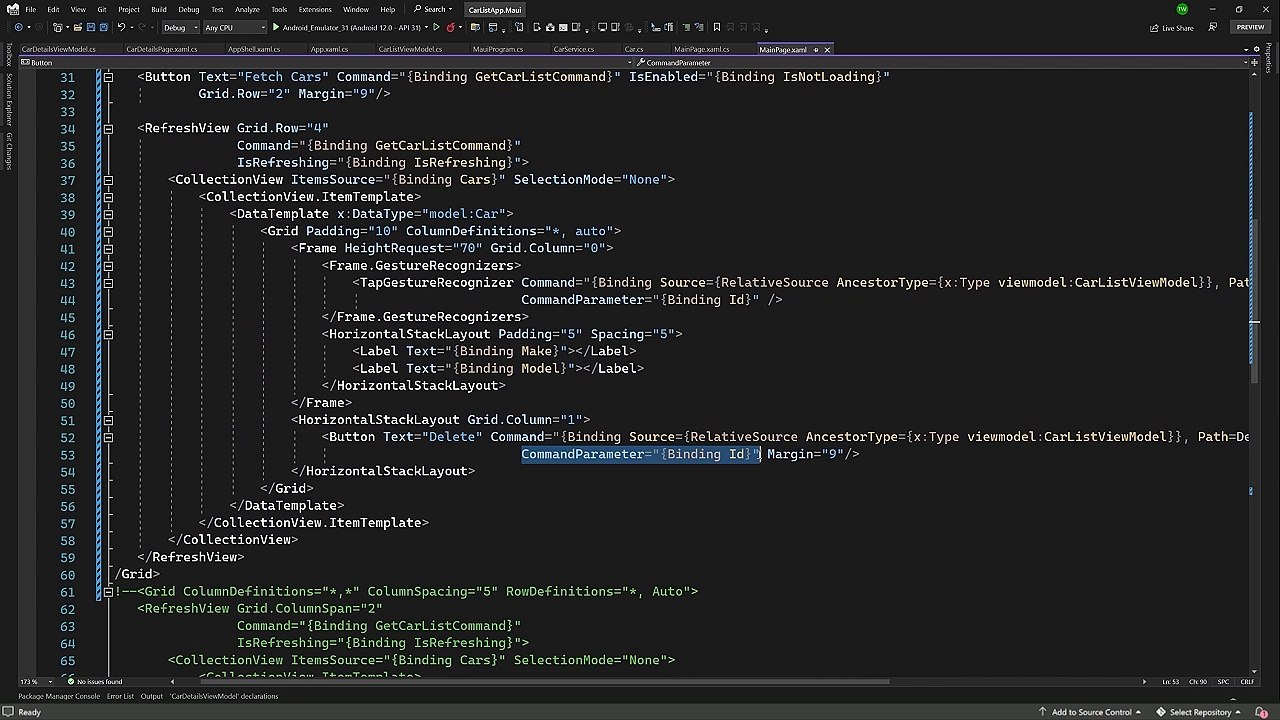Collapse the Button element at line 31
Image resolution: width=1280 pixels, height=720 pixels.
[108, 77]
